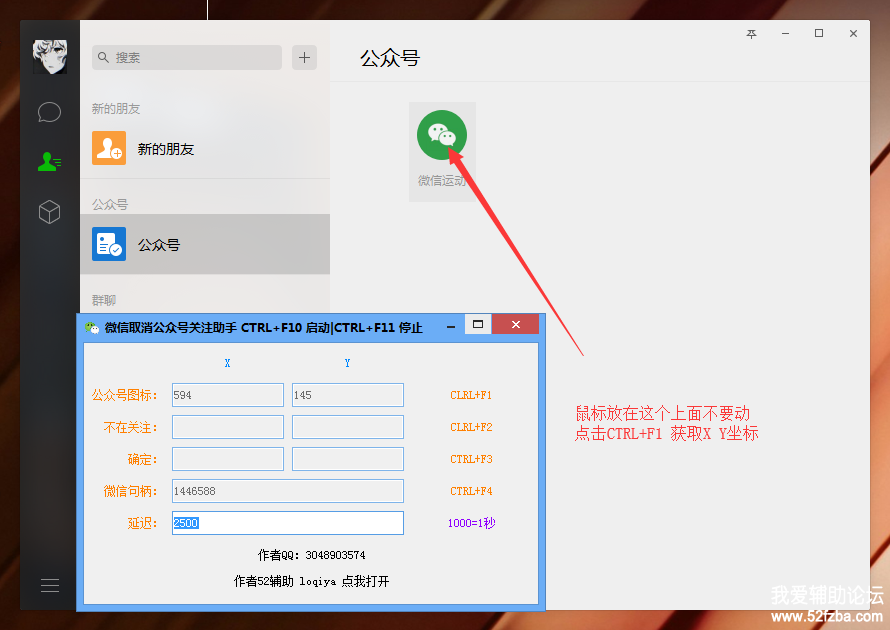Open the hamburger settings menu in WeChat
890x630 pixels.
[50, 585]
